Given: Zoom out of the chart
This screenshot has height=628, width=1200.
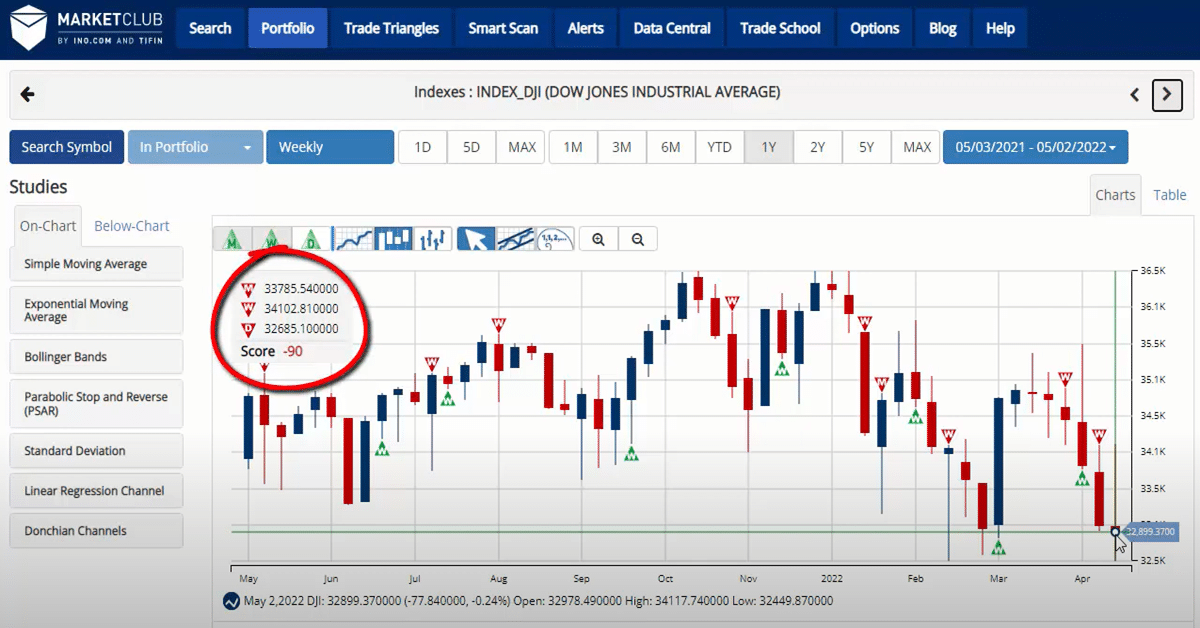Looking at the screenshot, I should 637,239.
